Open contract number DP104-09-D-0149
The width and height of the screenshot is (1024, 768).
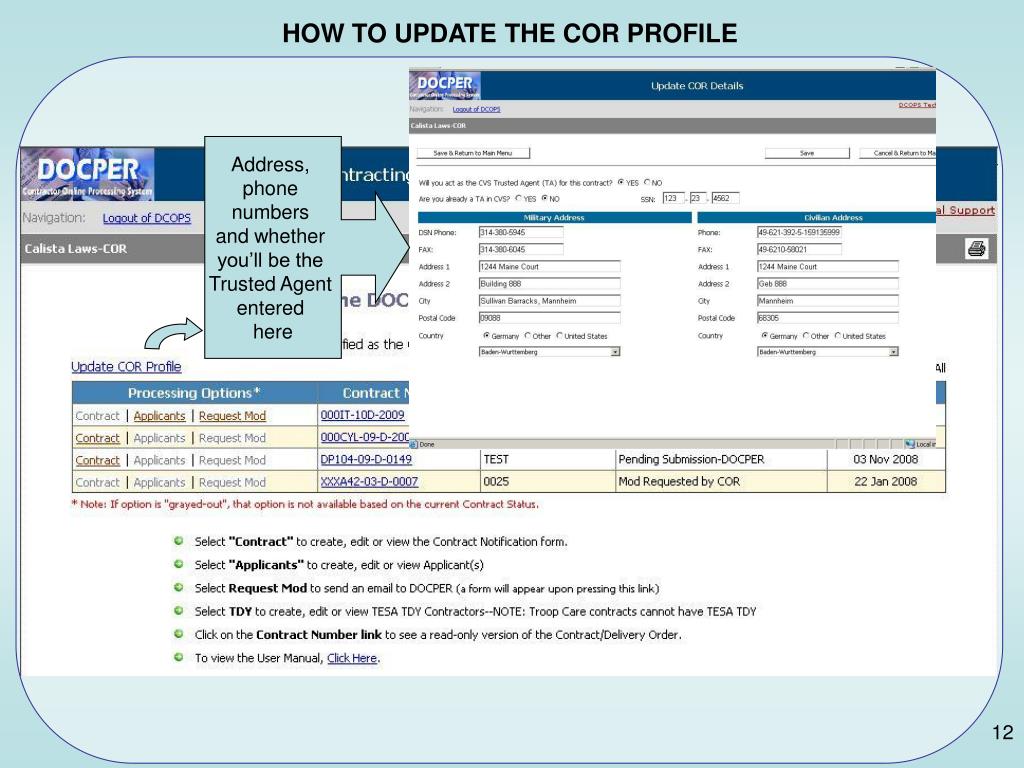pyautogui.click(x=366, y=459)
